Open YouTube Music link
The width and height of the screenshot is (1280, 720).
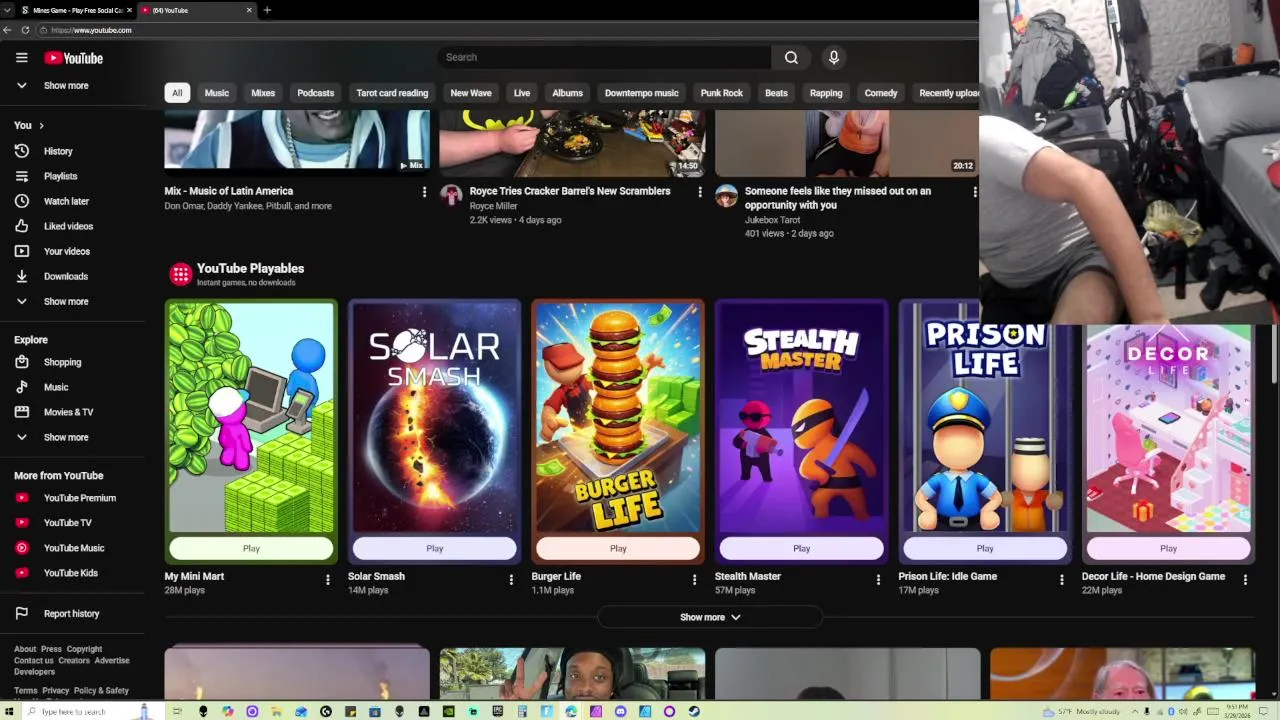tap(72, 548)
